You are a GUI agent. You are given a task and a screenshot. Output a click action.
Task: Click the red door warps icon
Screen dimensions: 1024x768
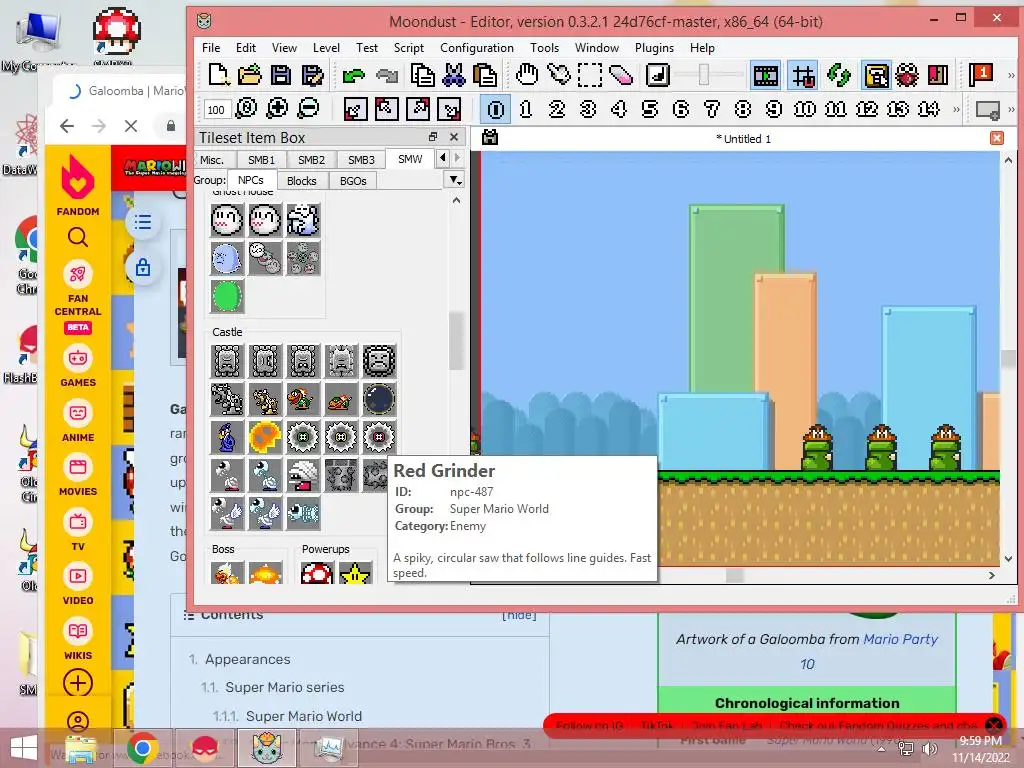(x=938, y=75)
